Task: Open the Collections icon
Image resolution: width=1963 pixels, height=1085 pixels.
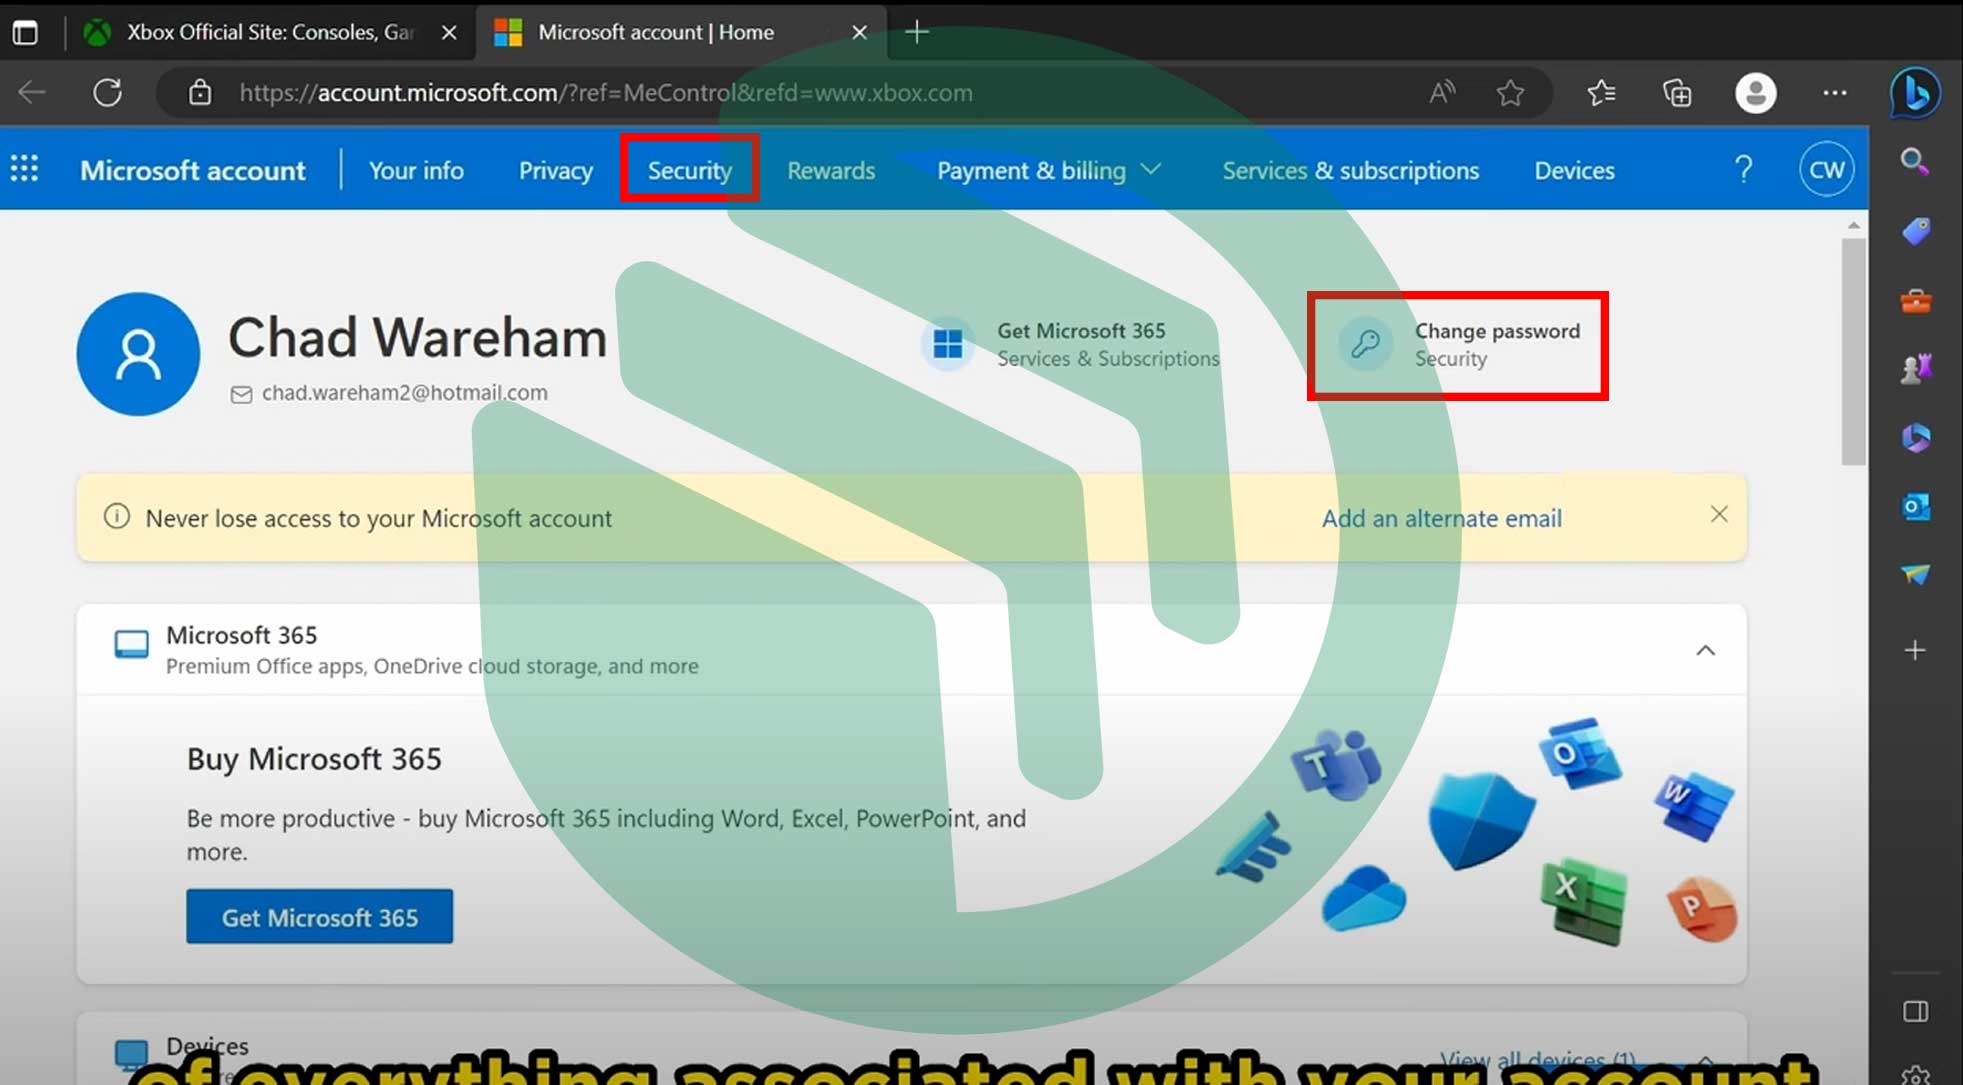Action: point(1677,93)
